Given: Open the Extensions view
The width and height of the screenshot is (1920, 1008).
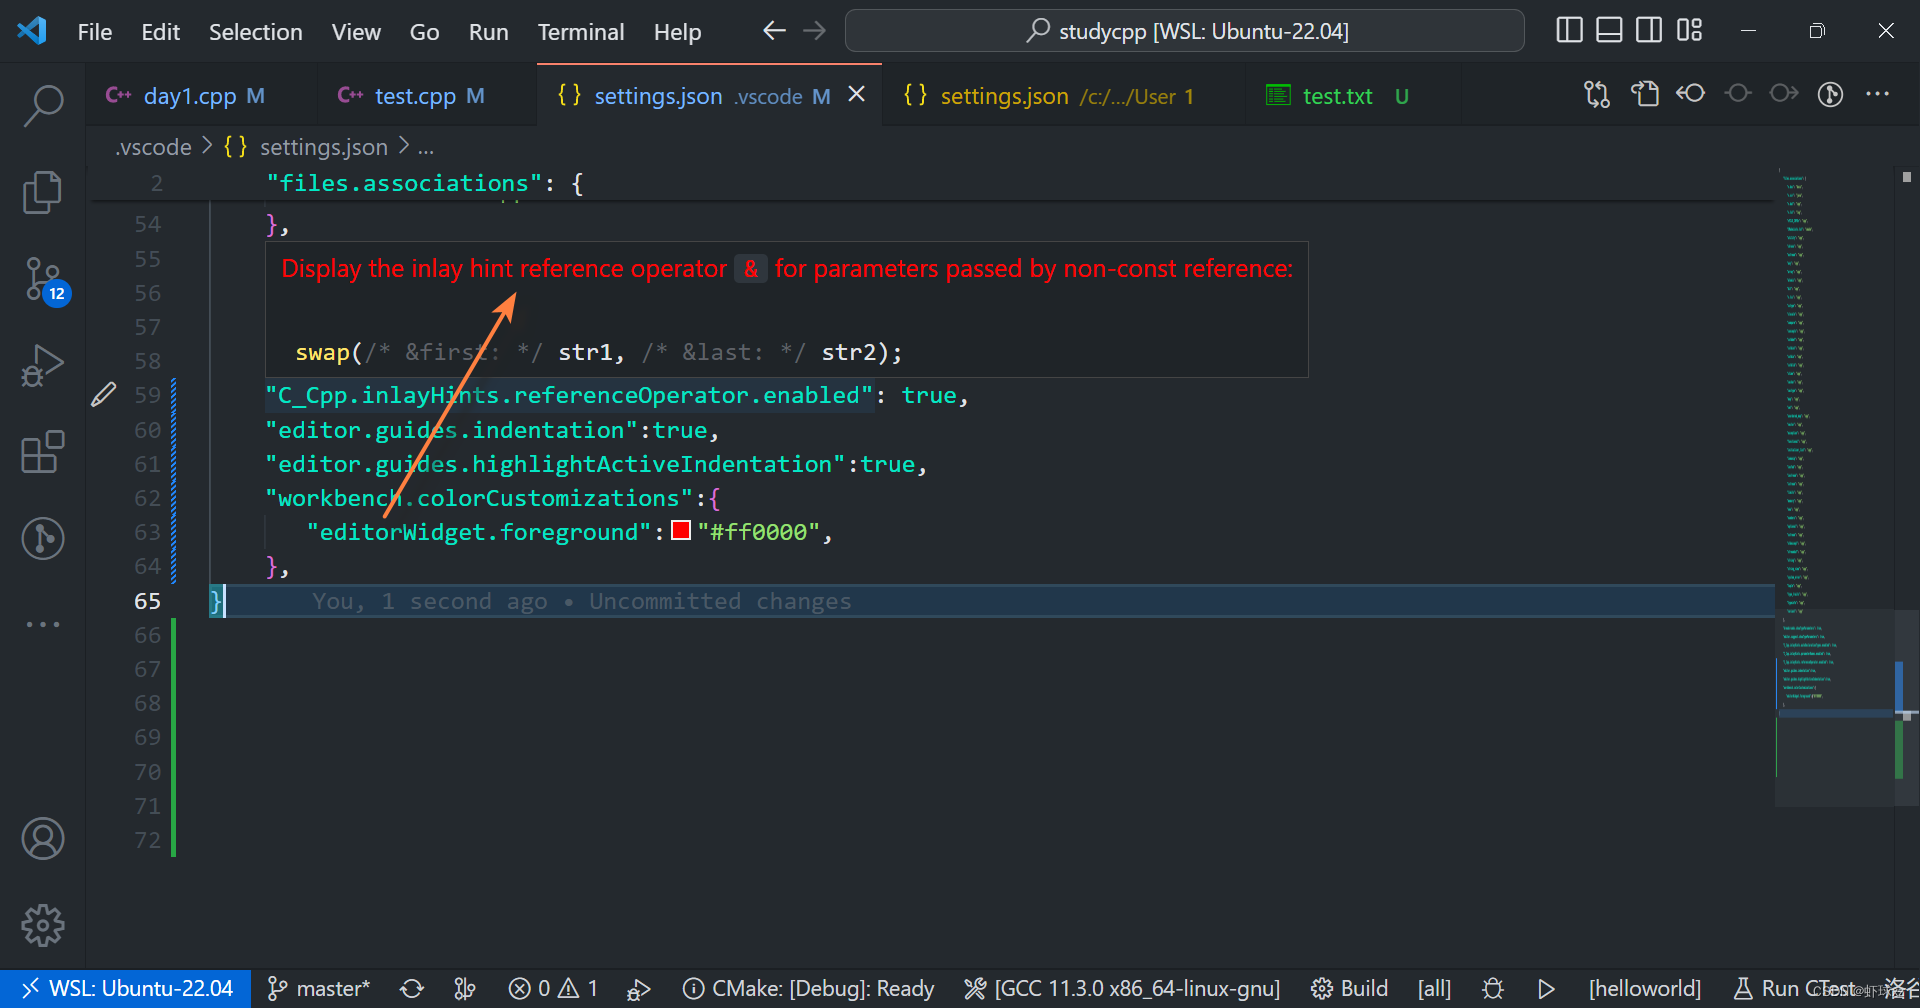Looking at the screenshot, I should [43, 452].
